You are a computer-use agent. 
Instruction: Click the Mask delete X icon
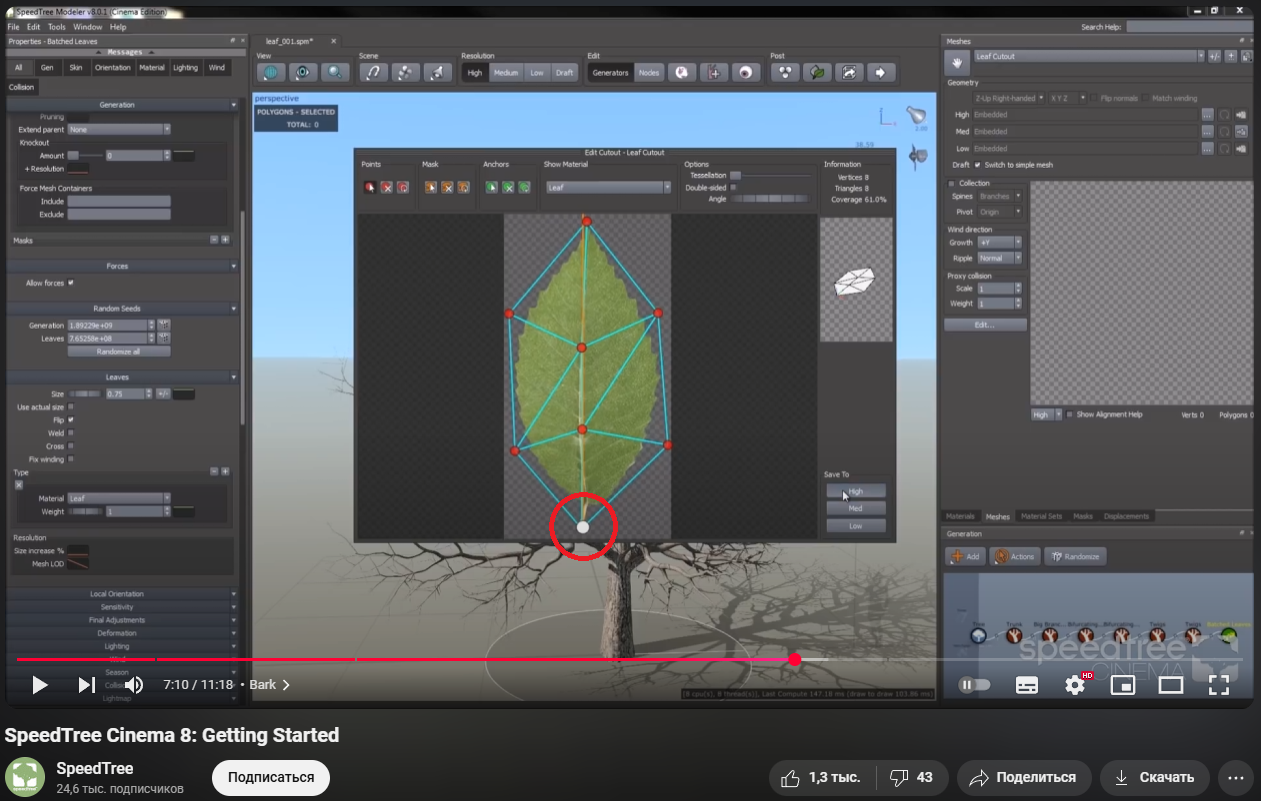click(x=448, y=187)
